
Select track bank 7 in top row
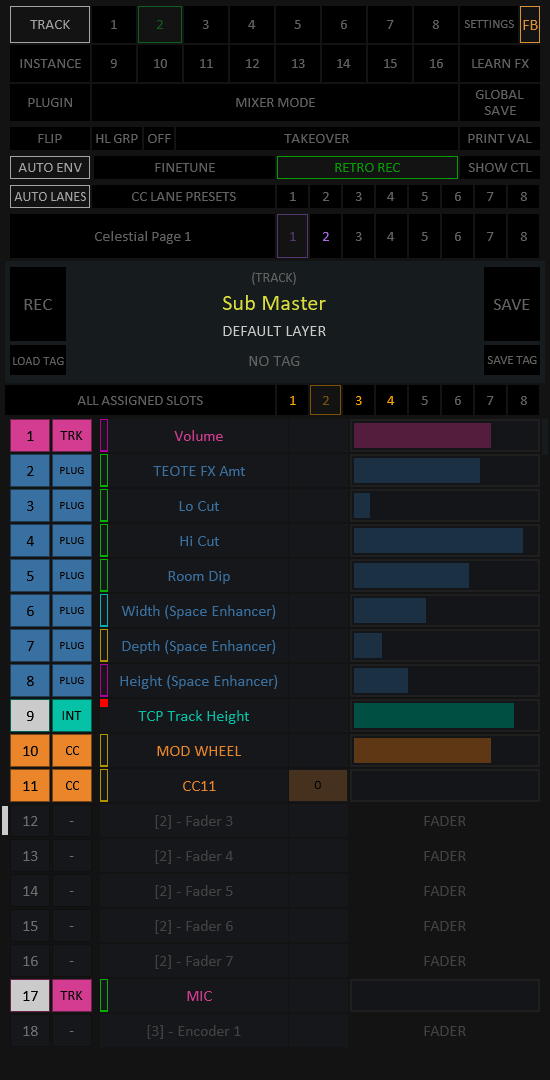pos(390,25)
